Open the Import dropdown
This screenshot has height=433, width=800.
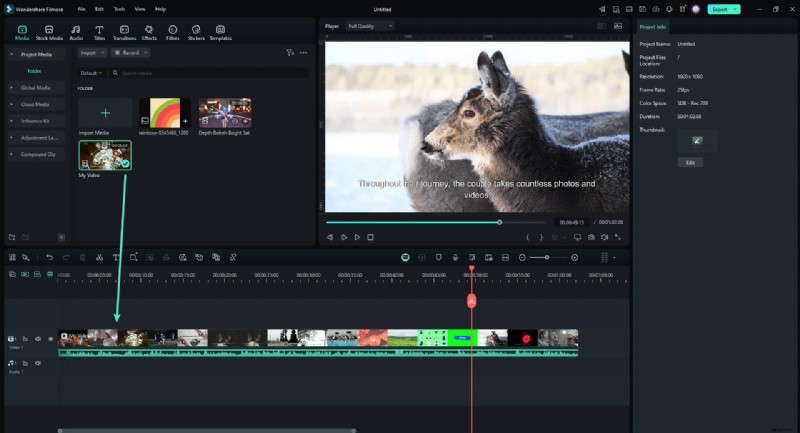(x=92, y=52)
